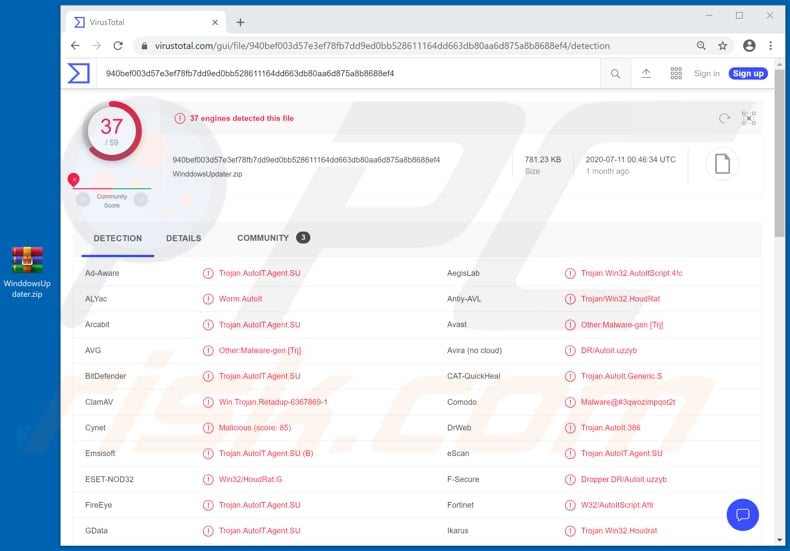Open the similarity graph icon
The image size is (790, 551).
click(x=749, y=118)
